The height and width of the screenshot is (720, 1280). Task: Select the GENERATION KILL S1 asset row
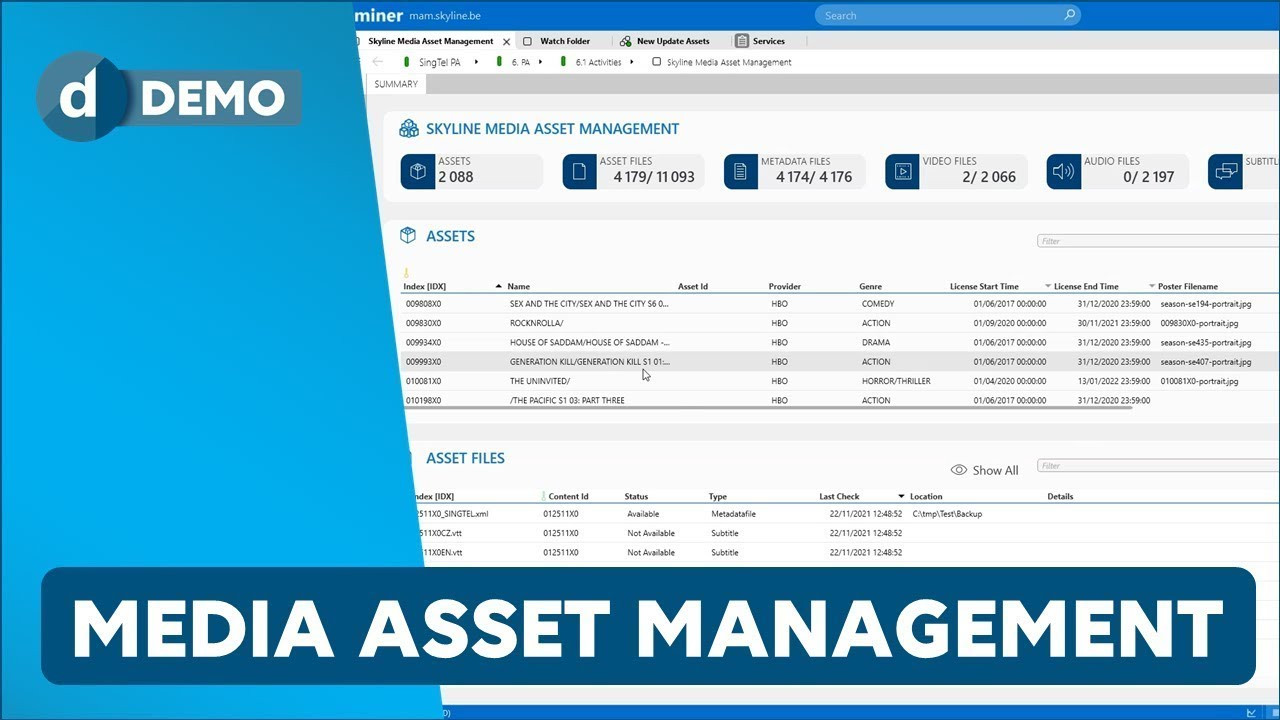840,362
